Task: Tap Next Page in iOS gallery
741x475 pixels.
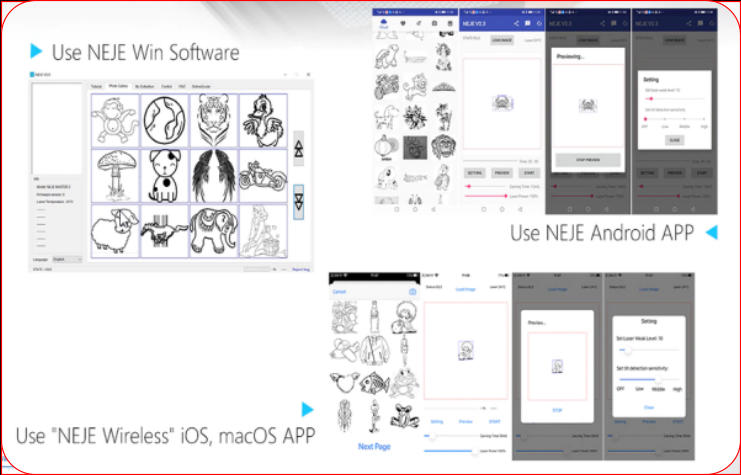Action: pos(372,447)
